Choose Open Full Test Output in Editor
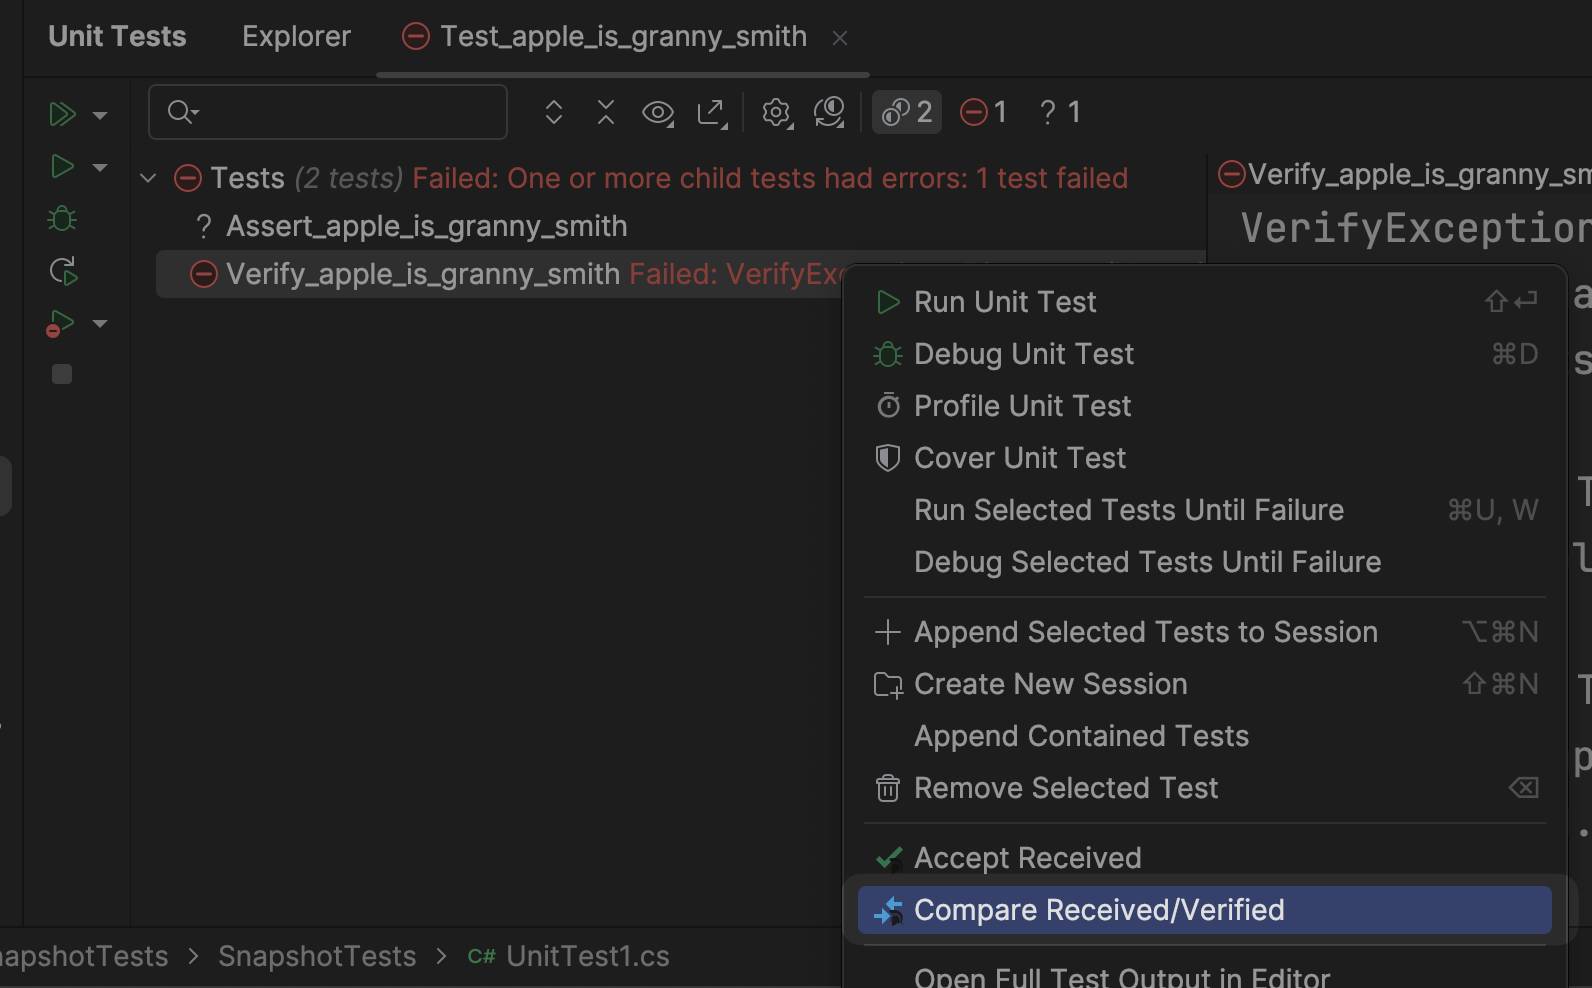The width and height of the screenshot is (1592, 988). (1205, 974)
